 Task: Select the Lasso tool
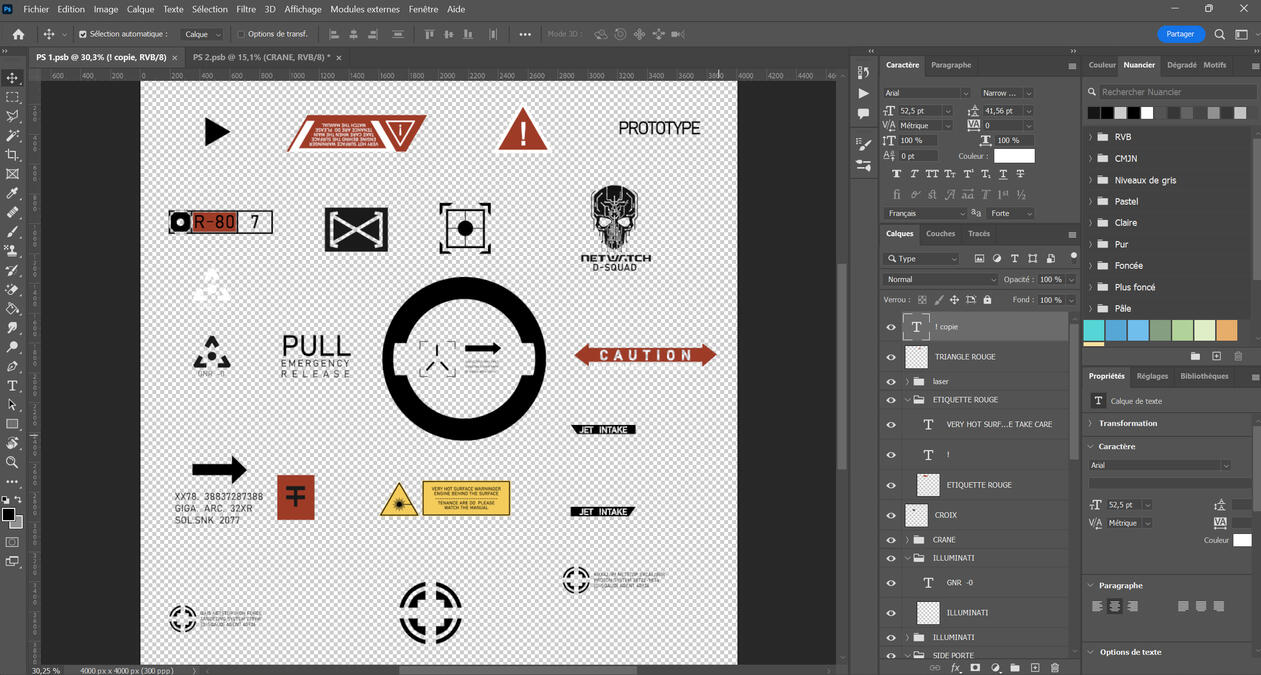point(13,115)
